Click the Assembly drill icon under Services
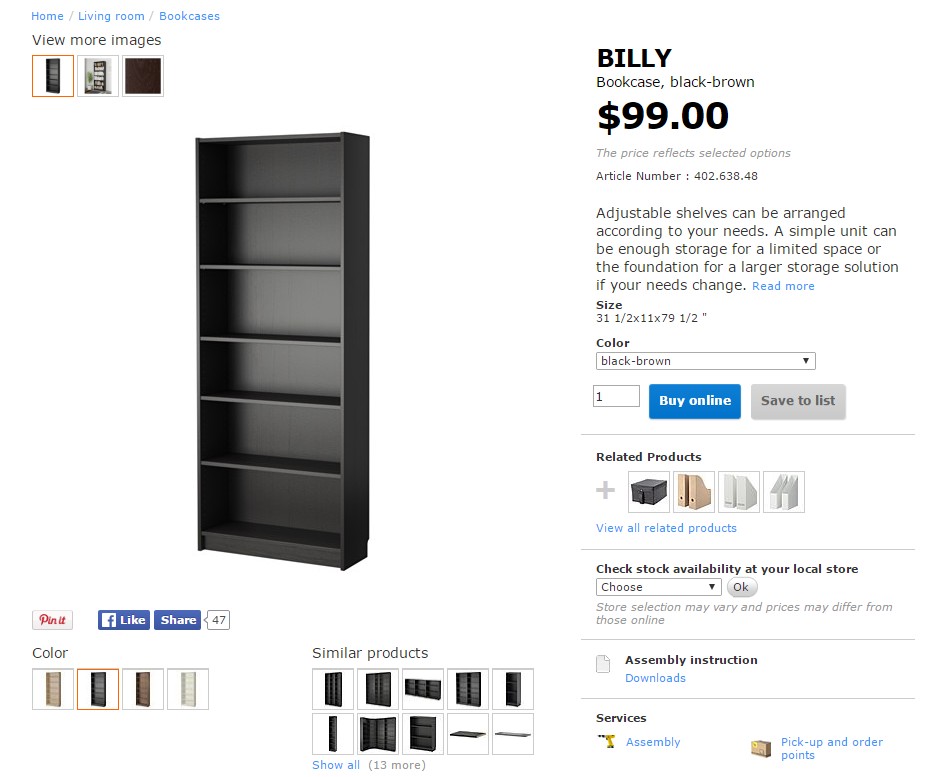 click(606, 742)
